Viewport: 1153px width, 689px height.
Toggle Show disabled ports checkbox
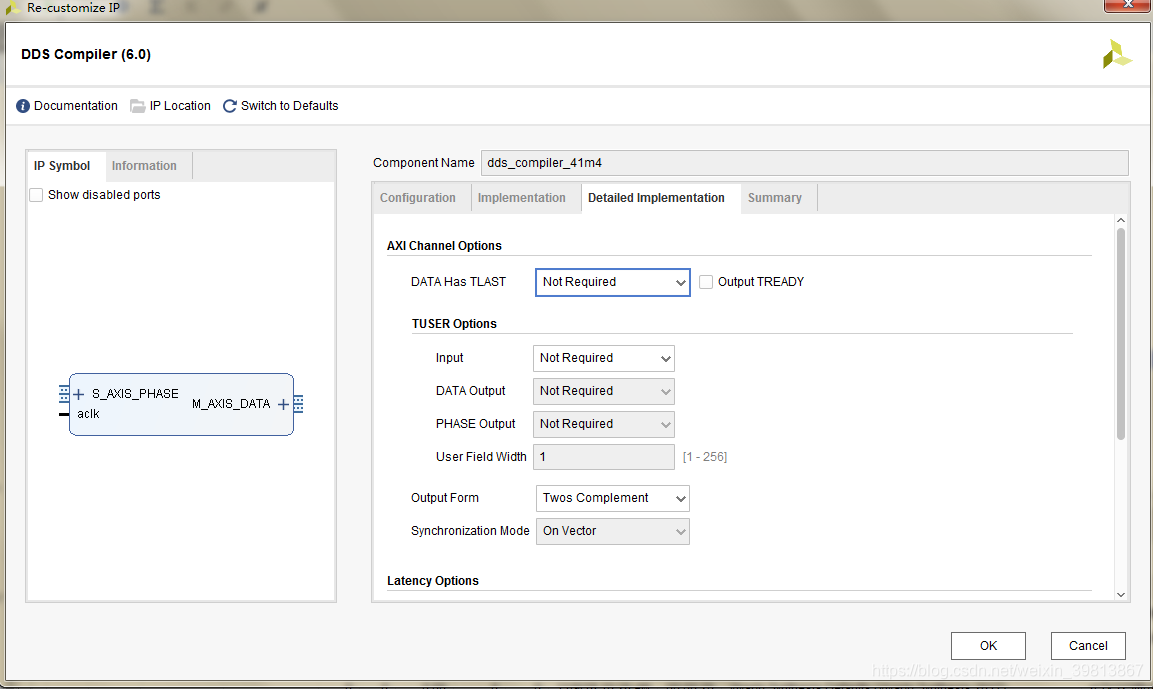[36, 195]
